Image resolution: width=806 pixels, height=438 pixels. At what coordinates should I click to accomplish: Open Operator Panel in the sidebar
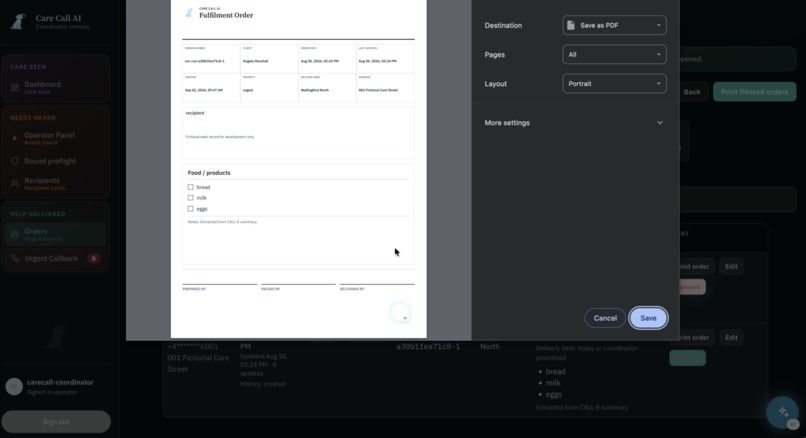tap(56, 138)
